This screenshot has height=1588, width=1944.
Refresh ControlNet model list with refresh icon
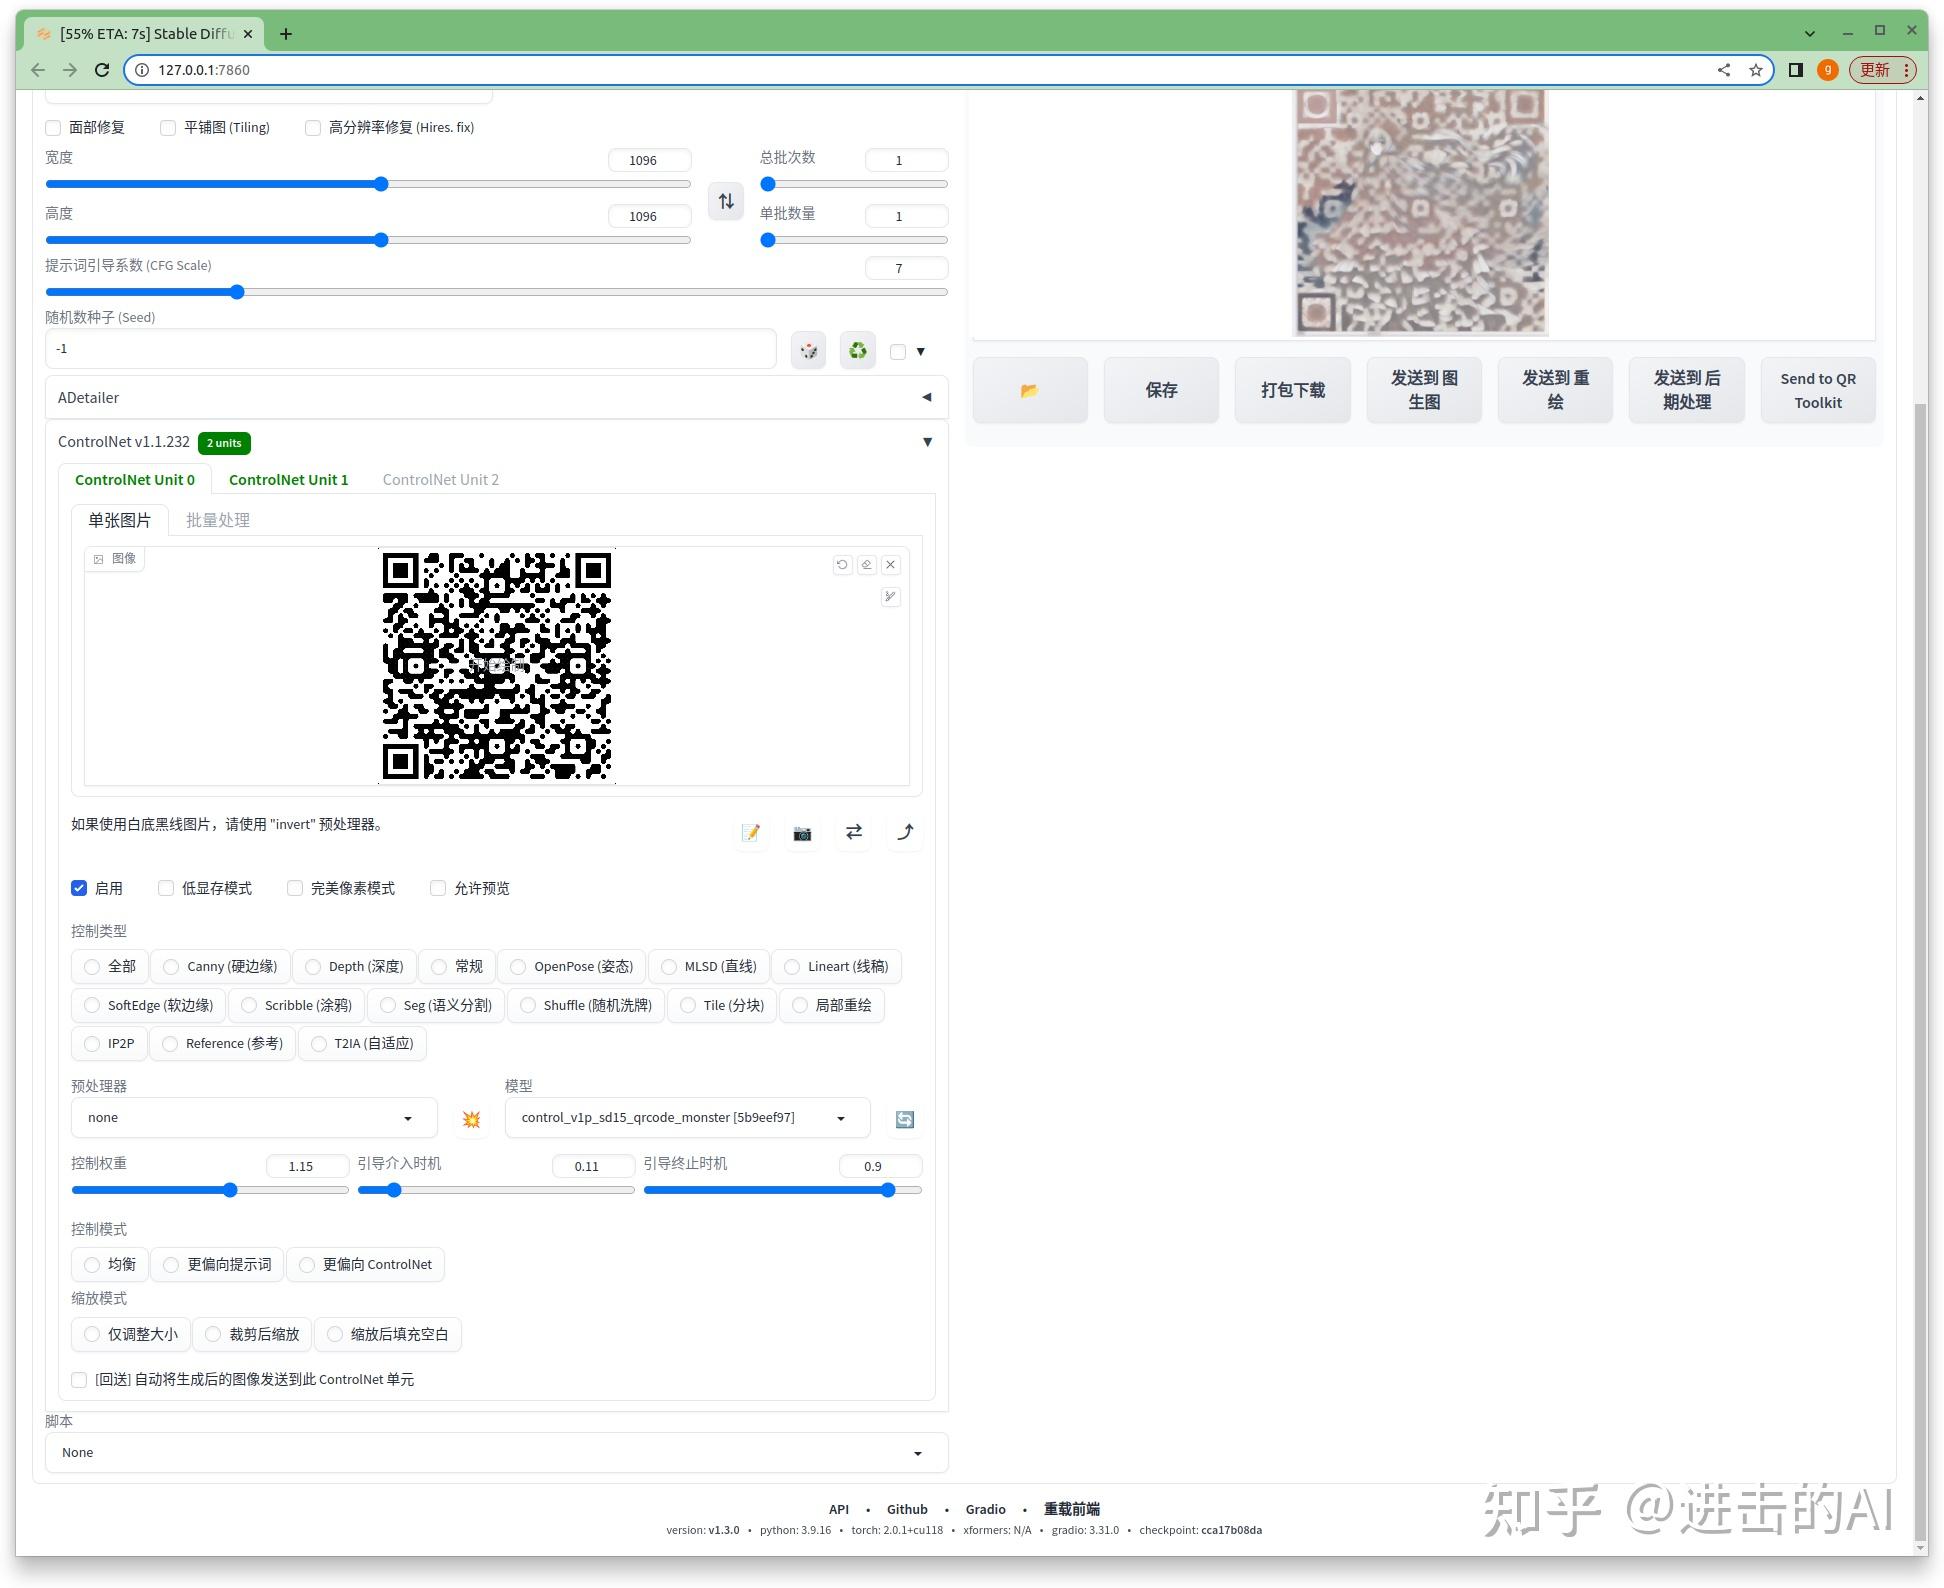(903, 1118)
